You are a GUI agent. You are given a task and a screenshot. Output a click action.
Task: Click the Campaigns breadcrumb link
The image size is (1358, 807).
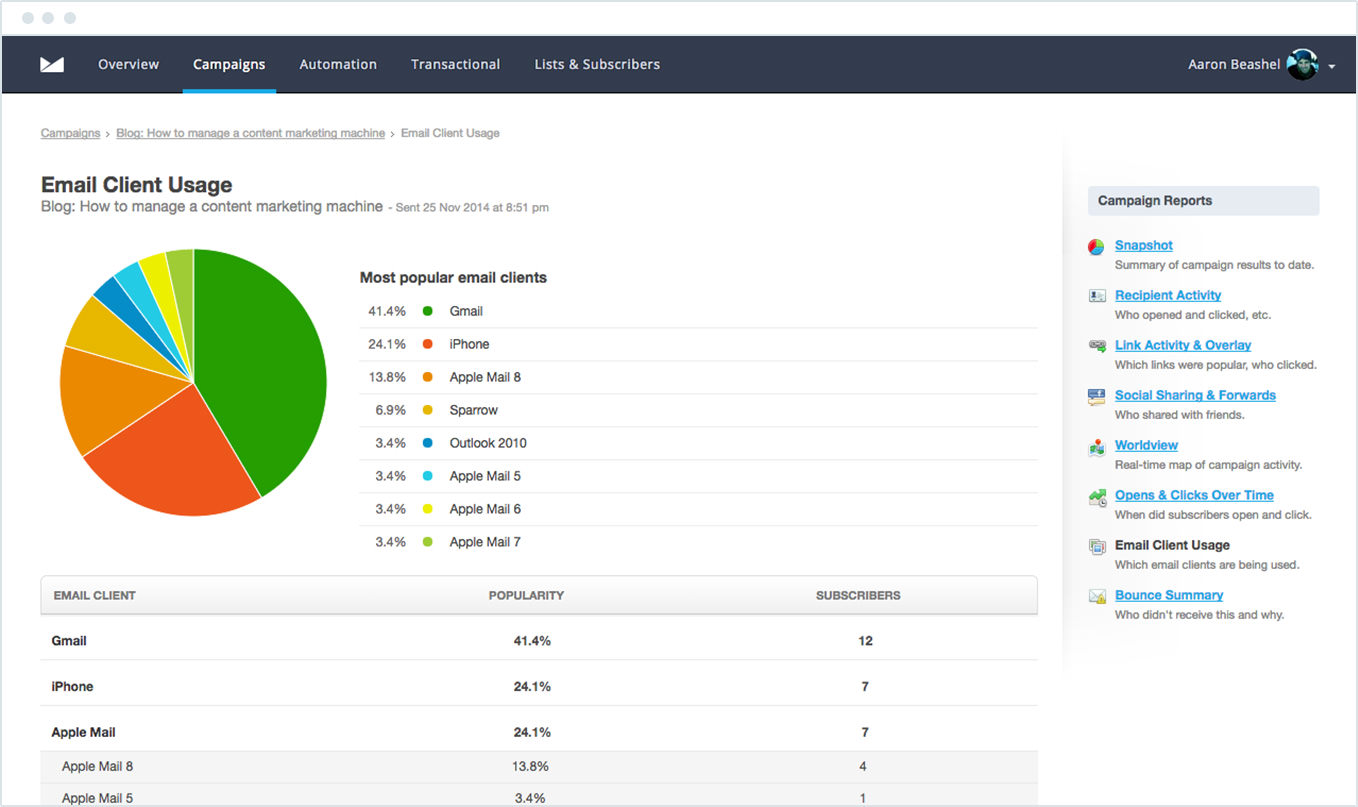pyautogui.click(x=70, y=132)
